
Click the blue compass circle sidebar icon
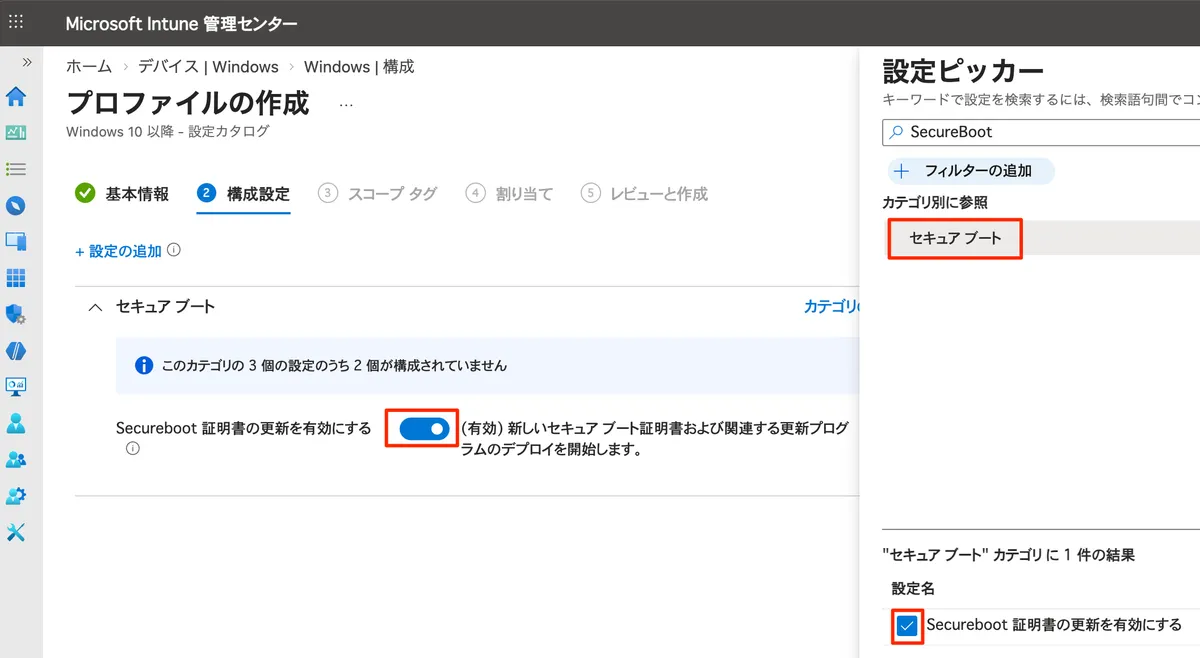16,206
